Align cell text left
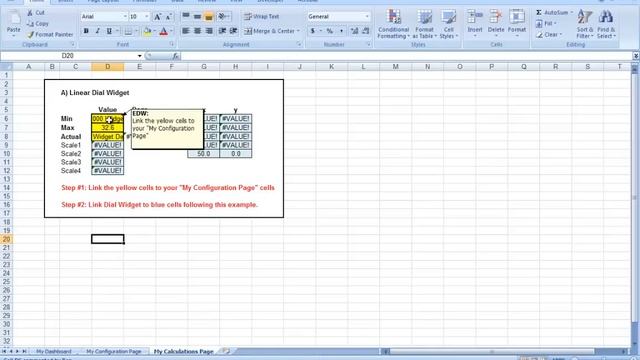640x360 pixels. coord(186,31)
